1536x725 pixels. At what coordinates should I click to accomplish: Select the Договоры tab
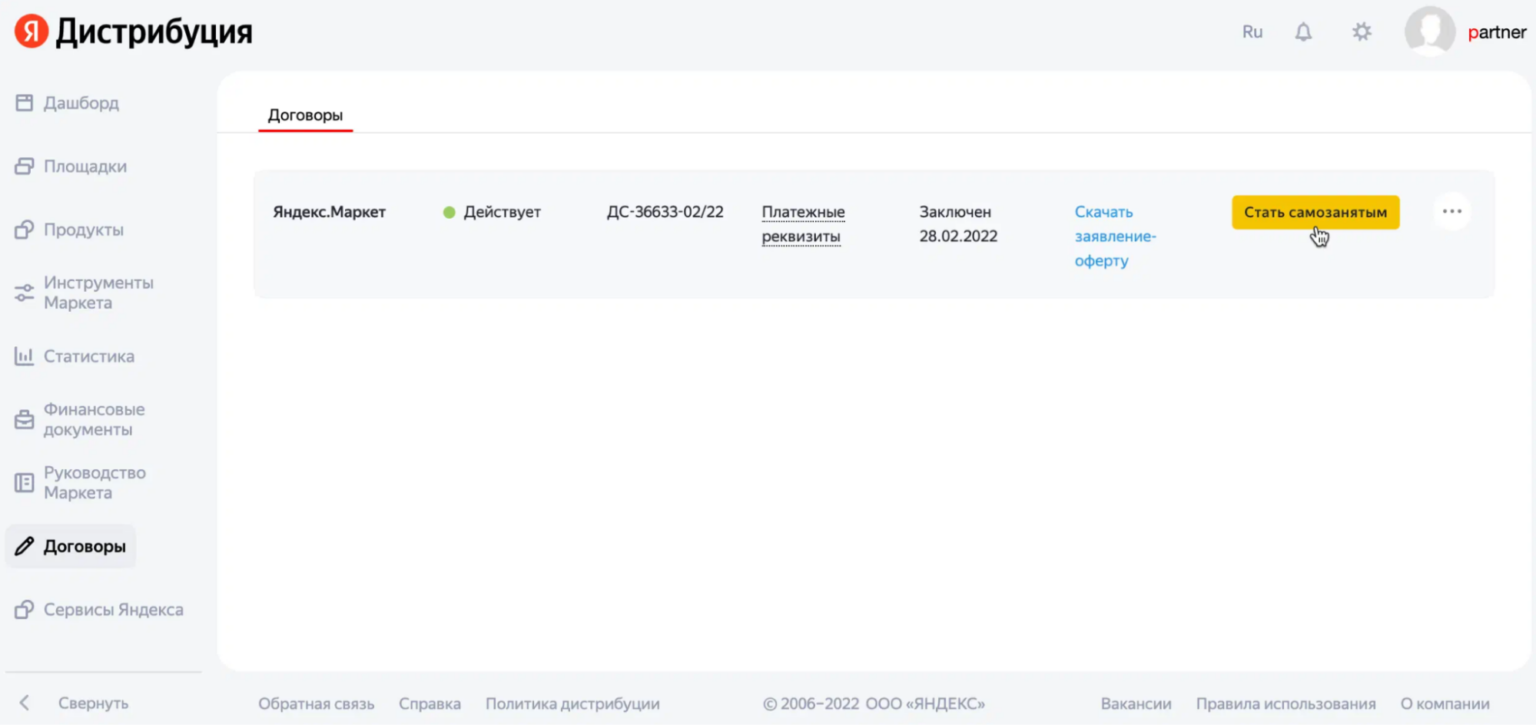[305, 116]
